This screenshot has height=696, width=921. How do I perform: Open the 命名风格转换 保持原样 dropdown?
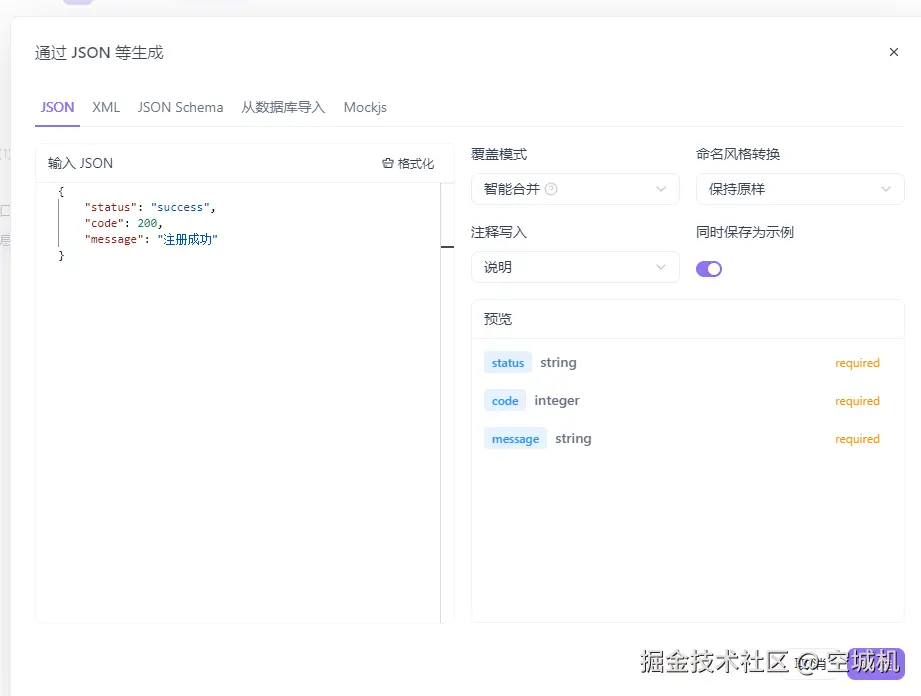(800, 189)
